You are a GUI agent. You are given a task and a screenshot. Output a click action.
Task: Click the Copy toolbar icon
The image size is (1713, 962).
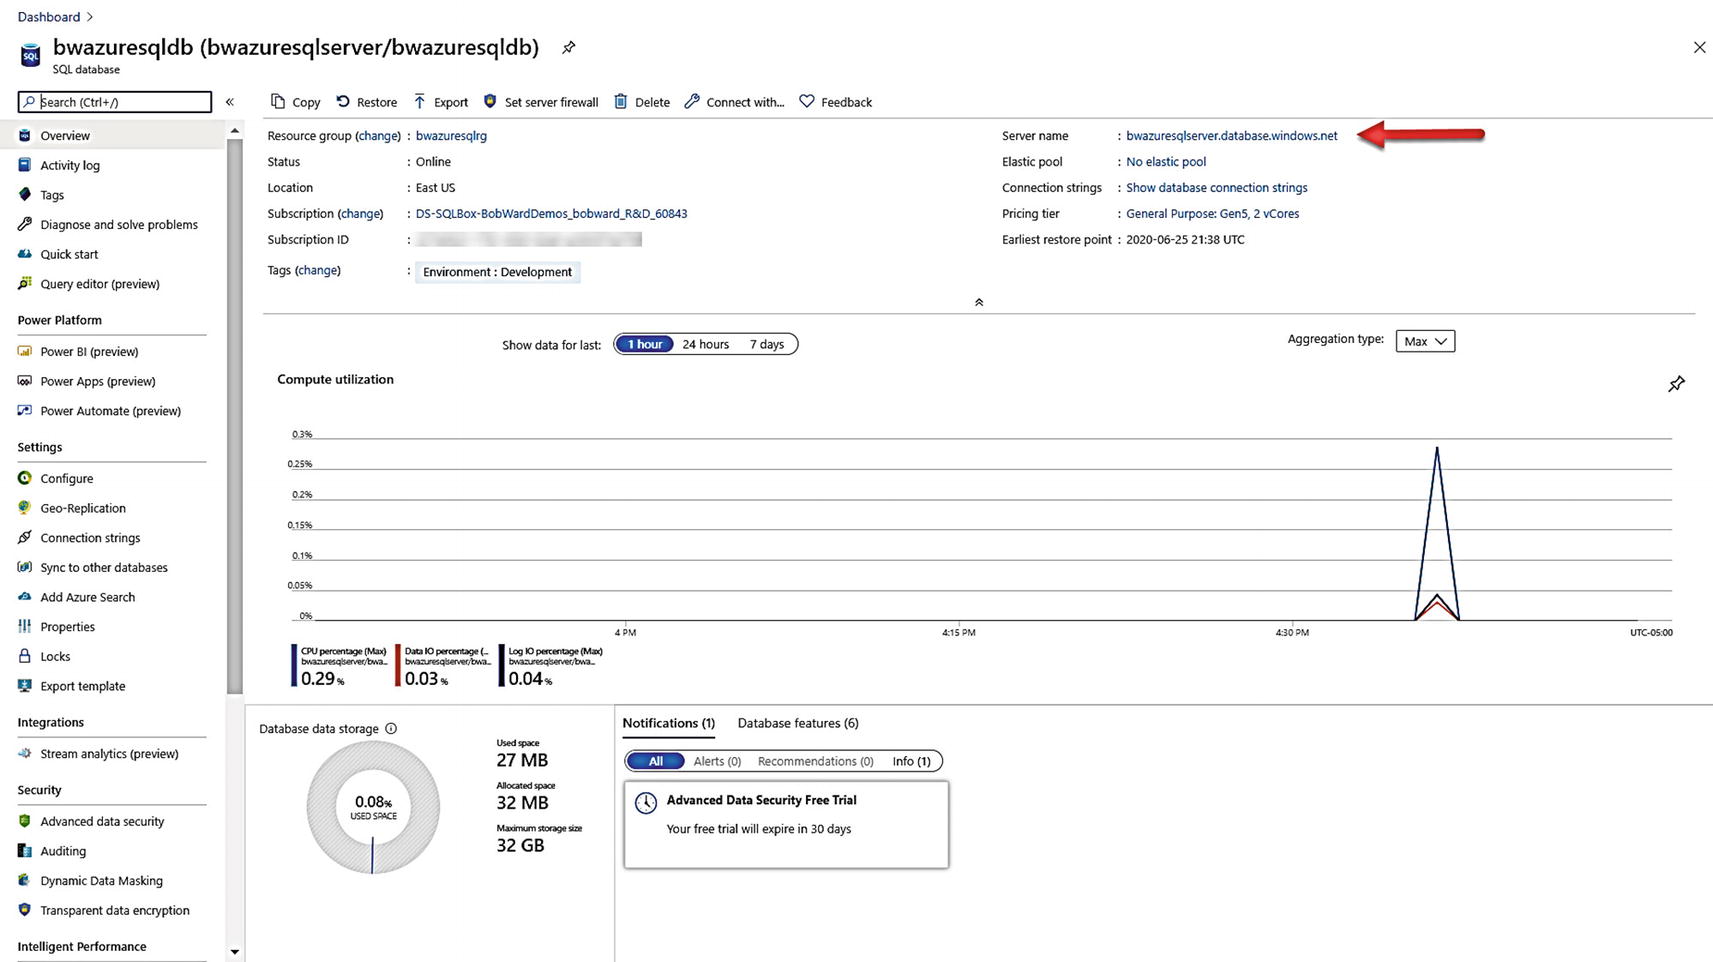tap(278, 102)
